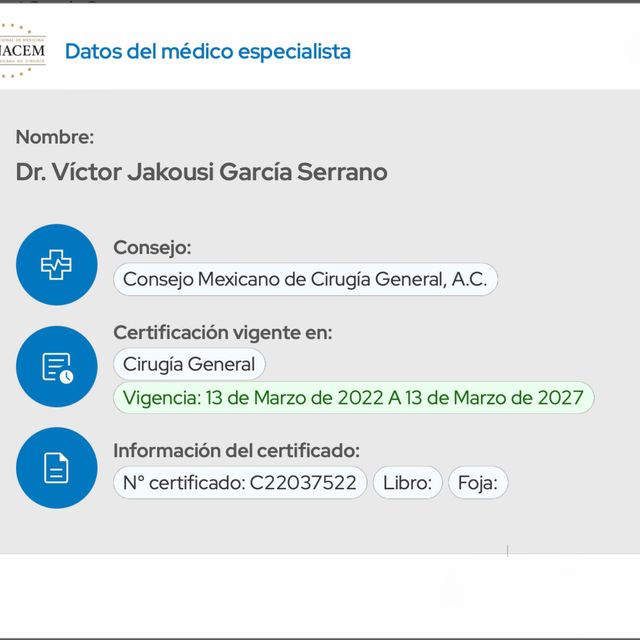Click the CONACEM logo at top left
640x640 pixels.
click(x=21, y=51)
